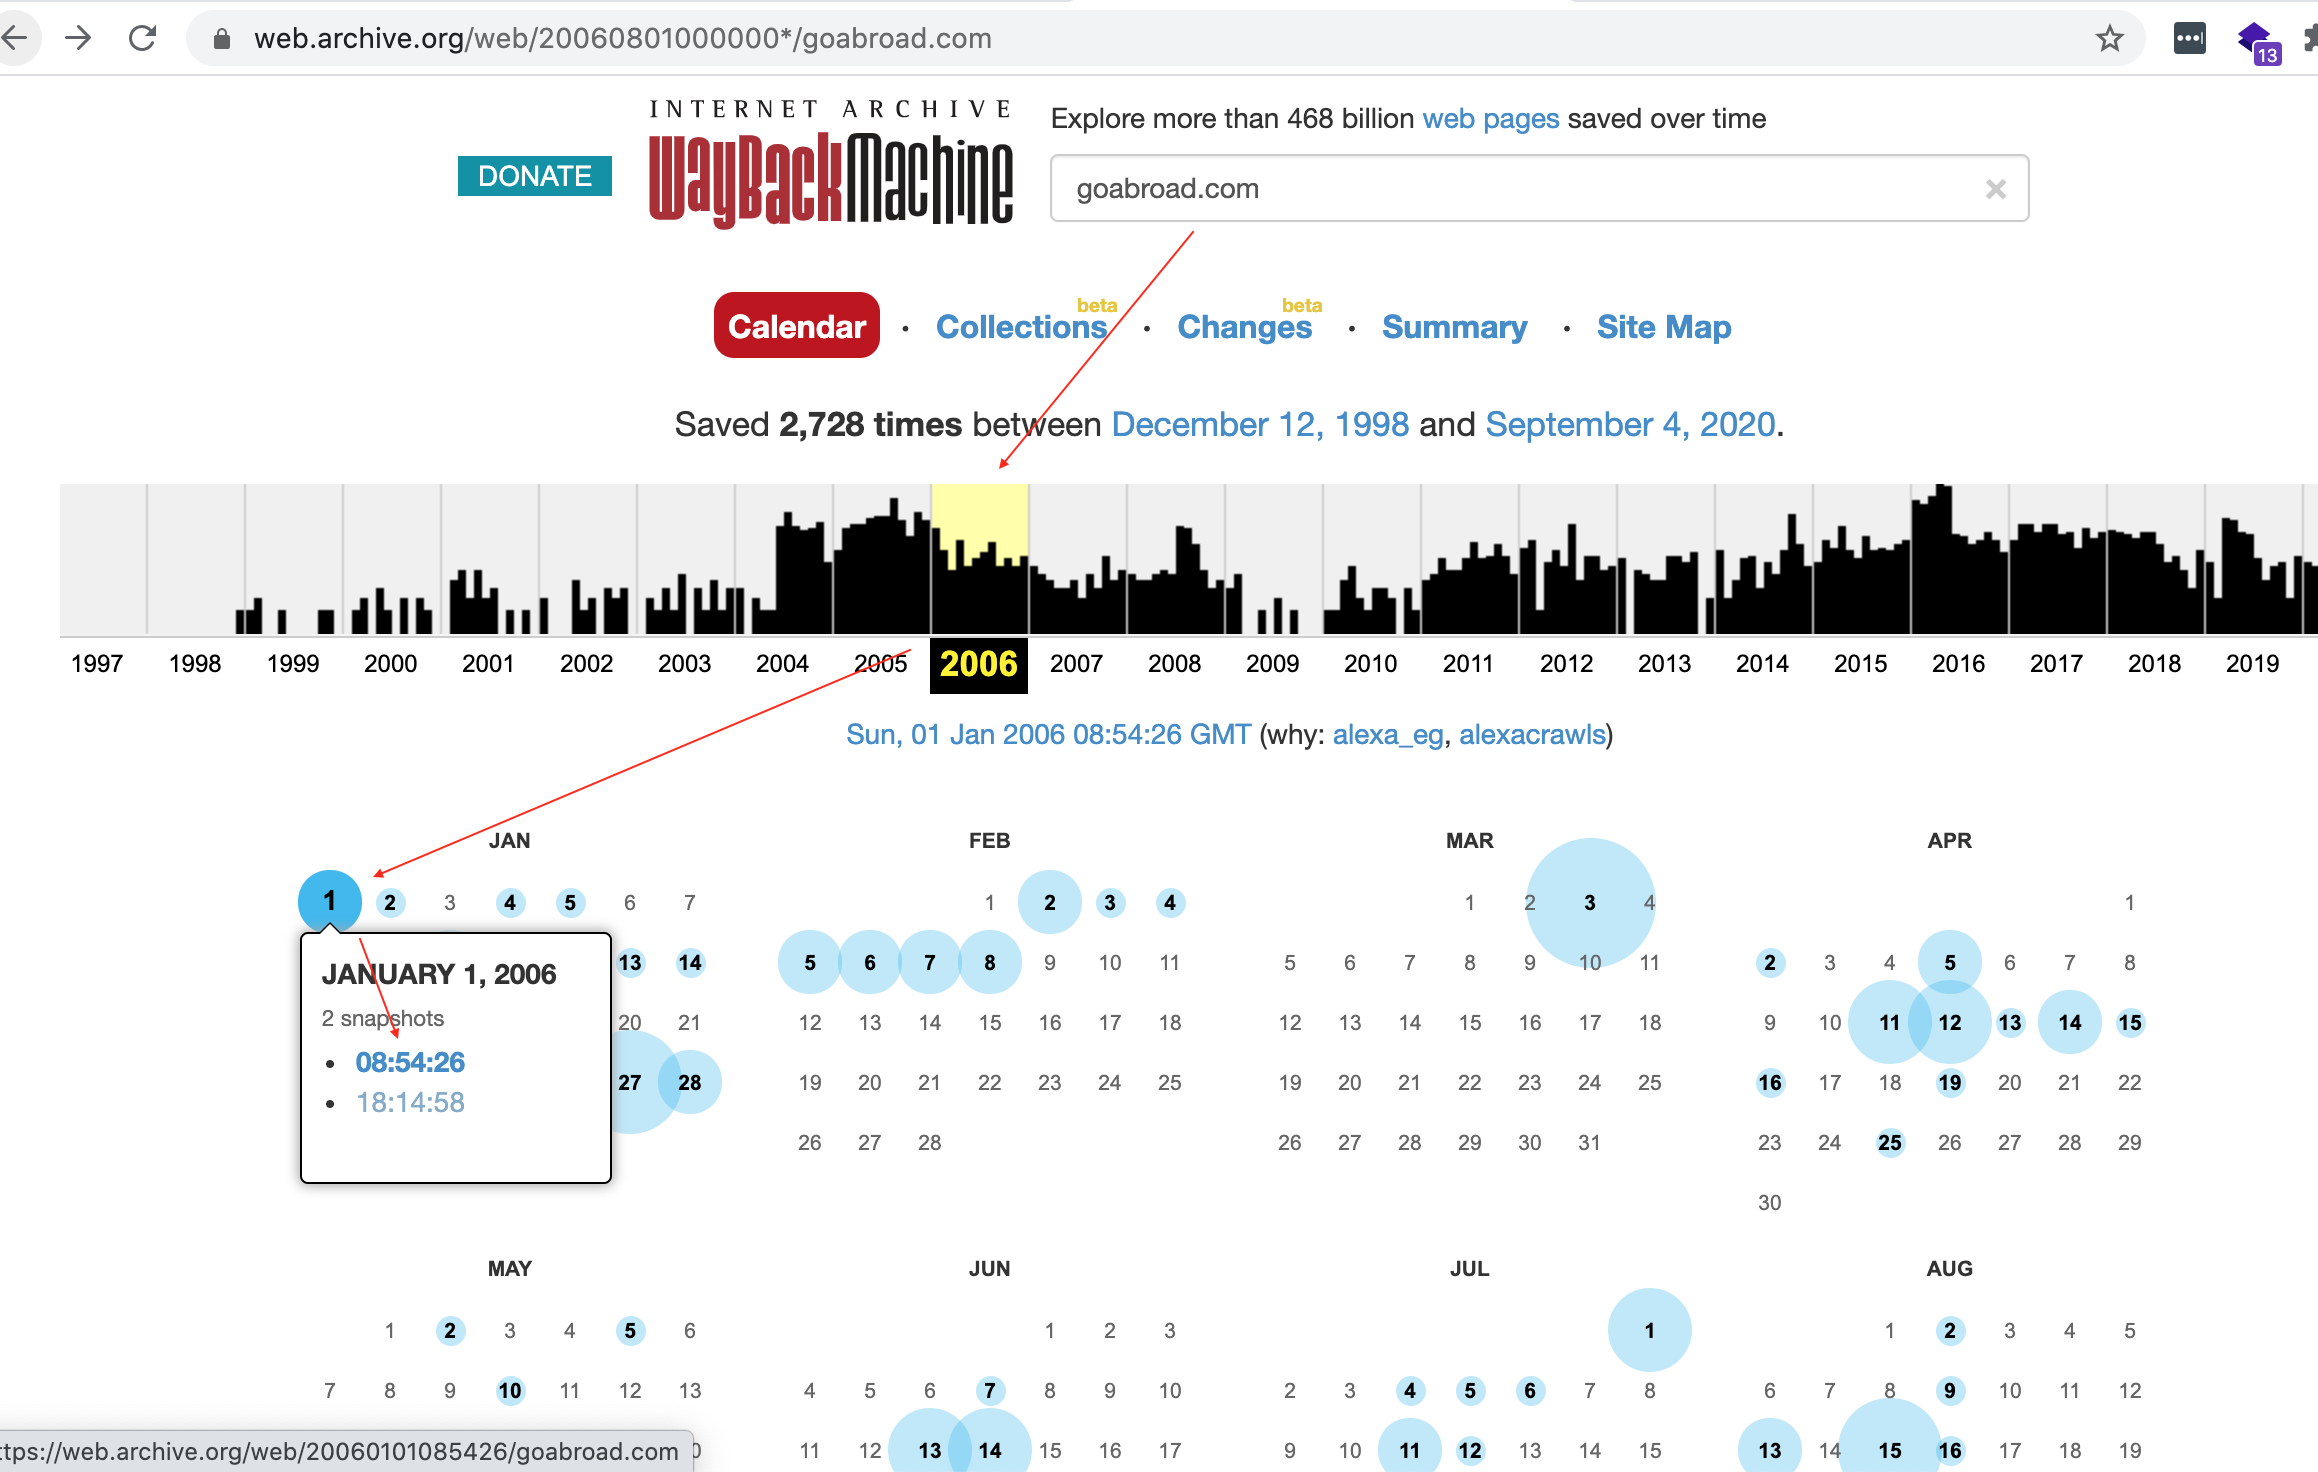The height and width of the screenshot is (1472, 2318).
Task: Select the 2006 year highlight on timeline
Action: tap(980, 662)
